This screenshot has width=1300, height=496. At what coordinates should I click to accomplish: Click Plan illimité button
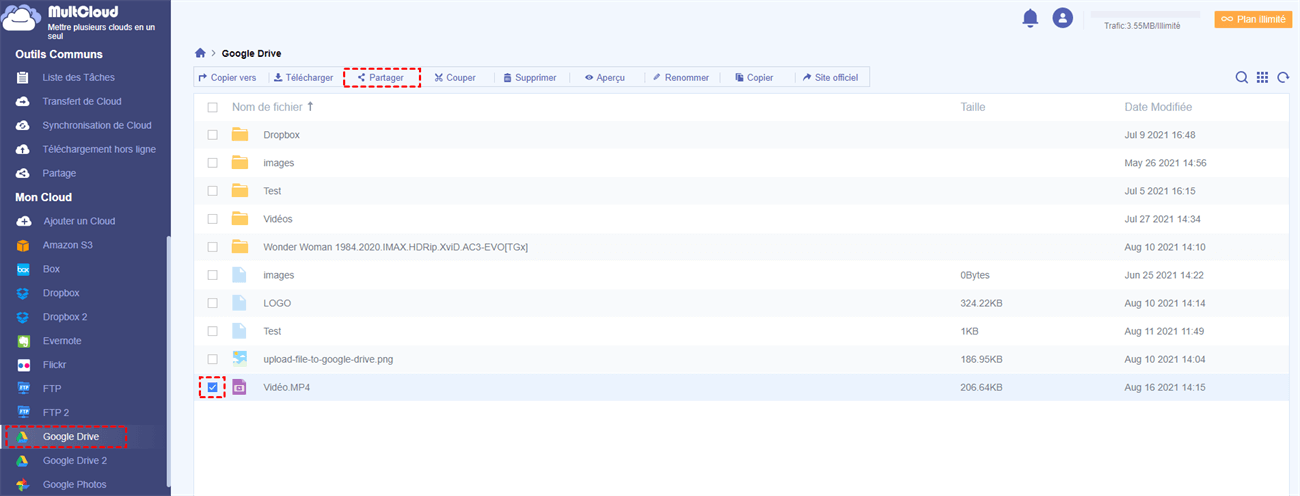tap(1253, 19)
